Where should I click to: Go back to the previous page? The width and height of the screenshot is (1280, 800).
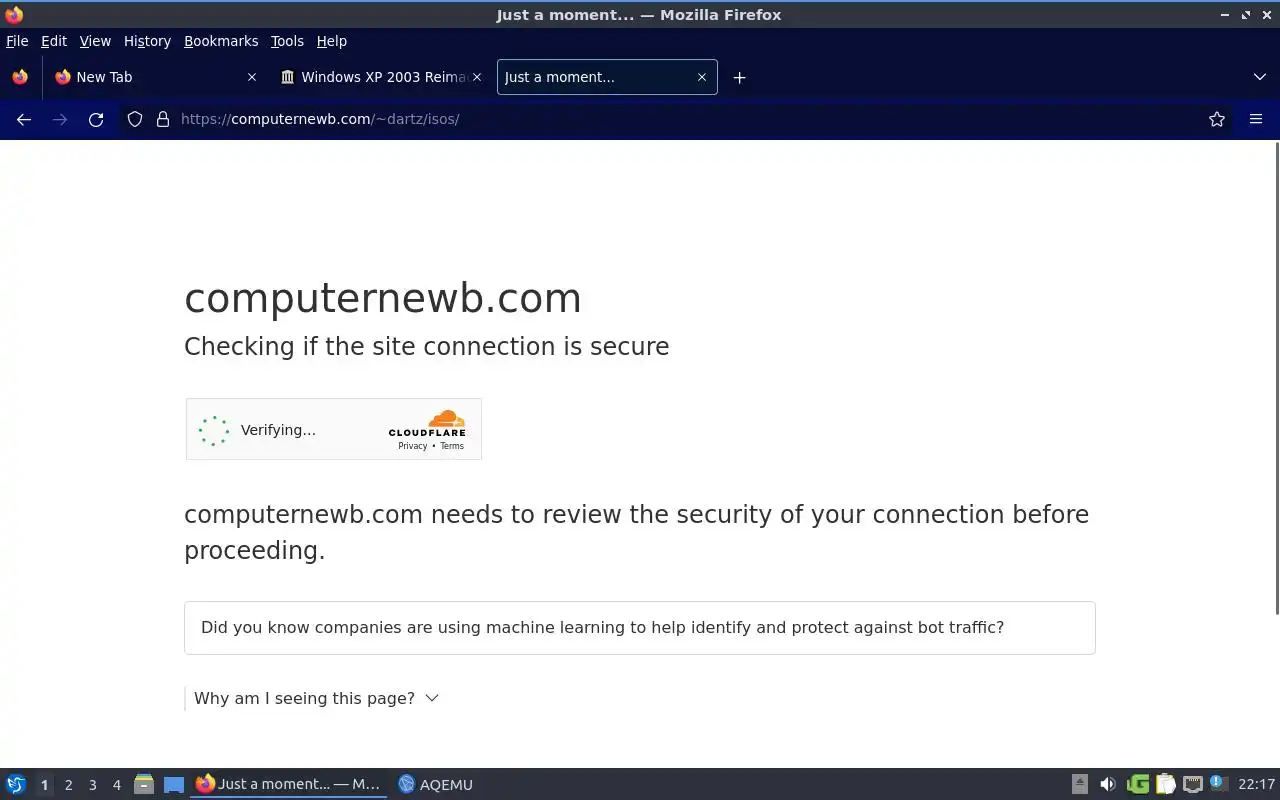(24, 119)
